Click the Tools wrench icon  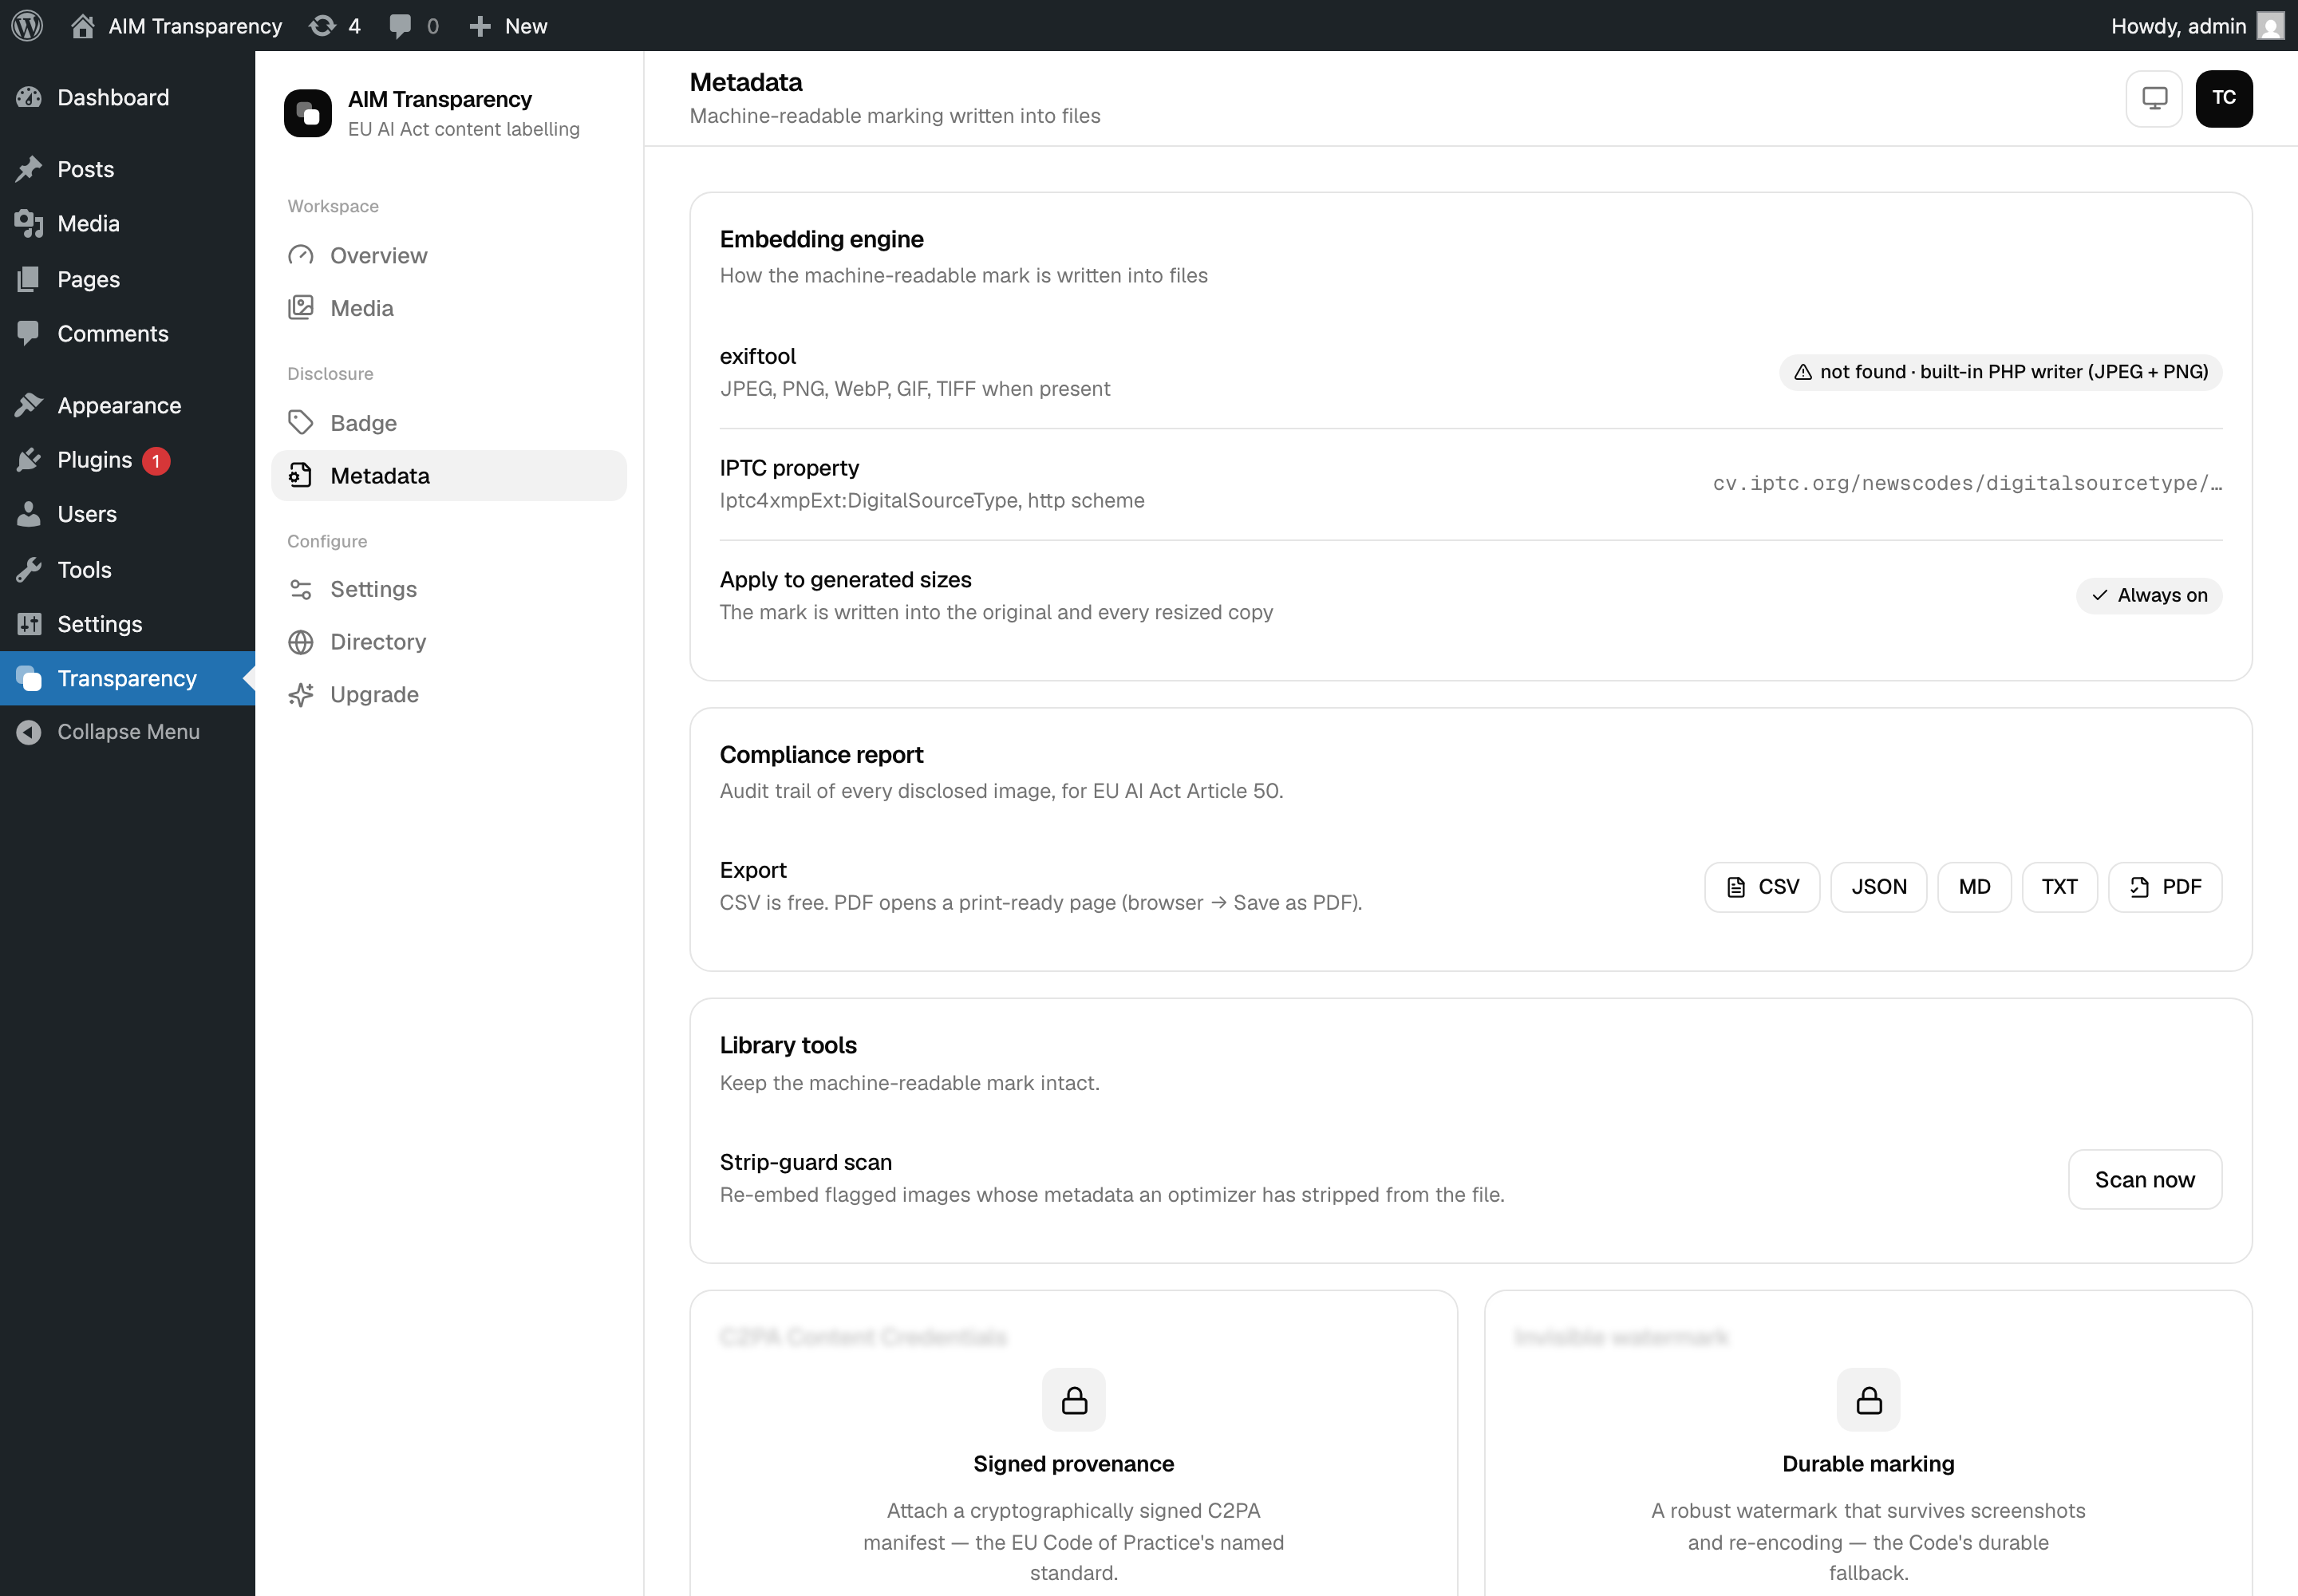(x=29, y=569)
